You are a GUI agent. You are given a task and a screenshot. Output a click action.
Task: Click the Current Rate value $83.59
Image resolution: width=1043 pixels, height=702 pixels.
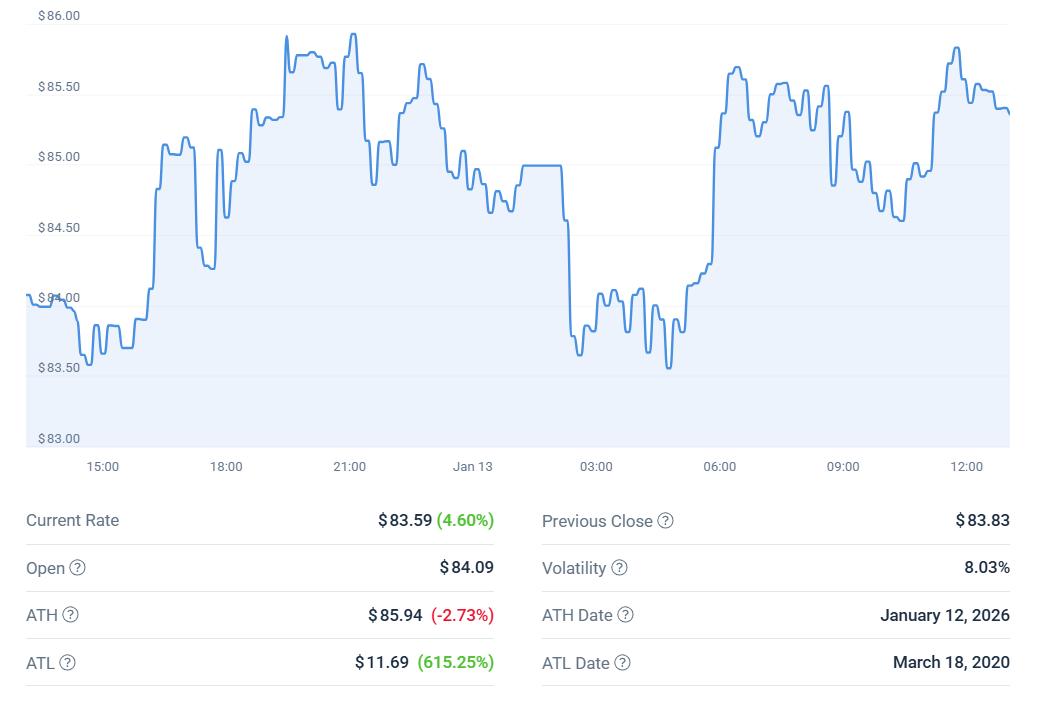405,520
